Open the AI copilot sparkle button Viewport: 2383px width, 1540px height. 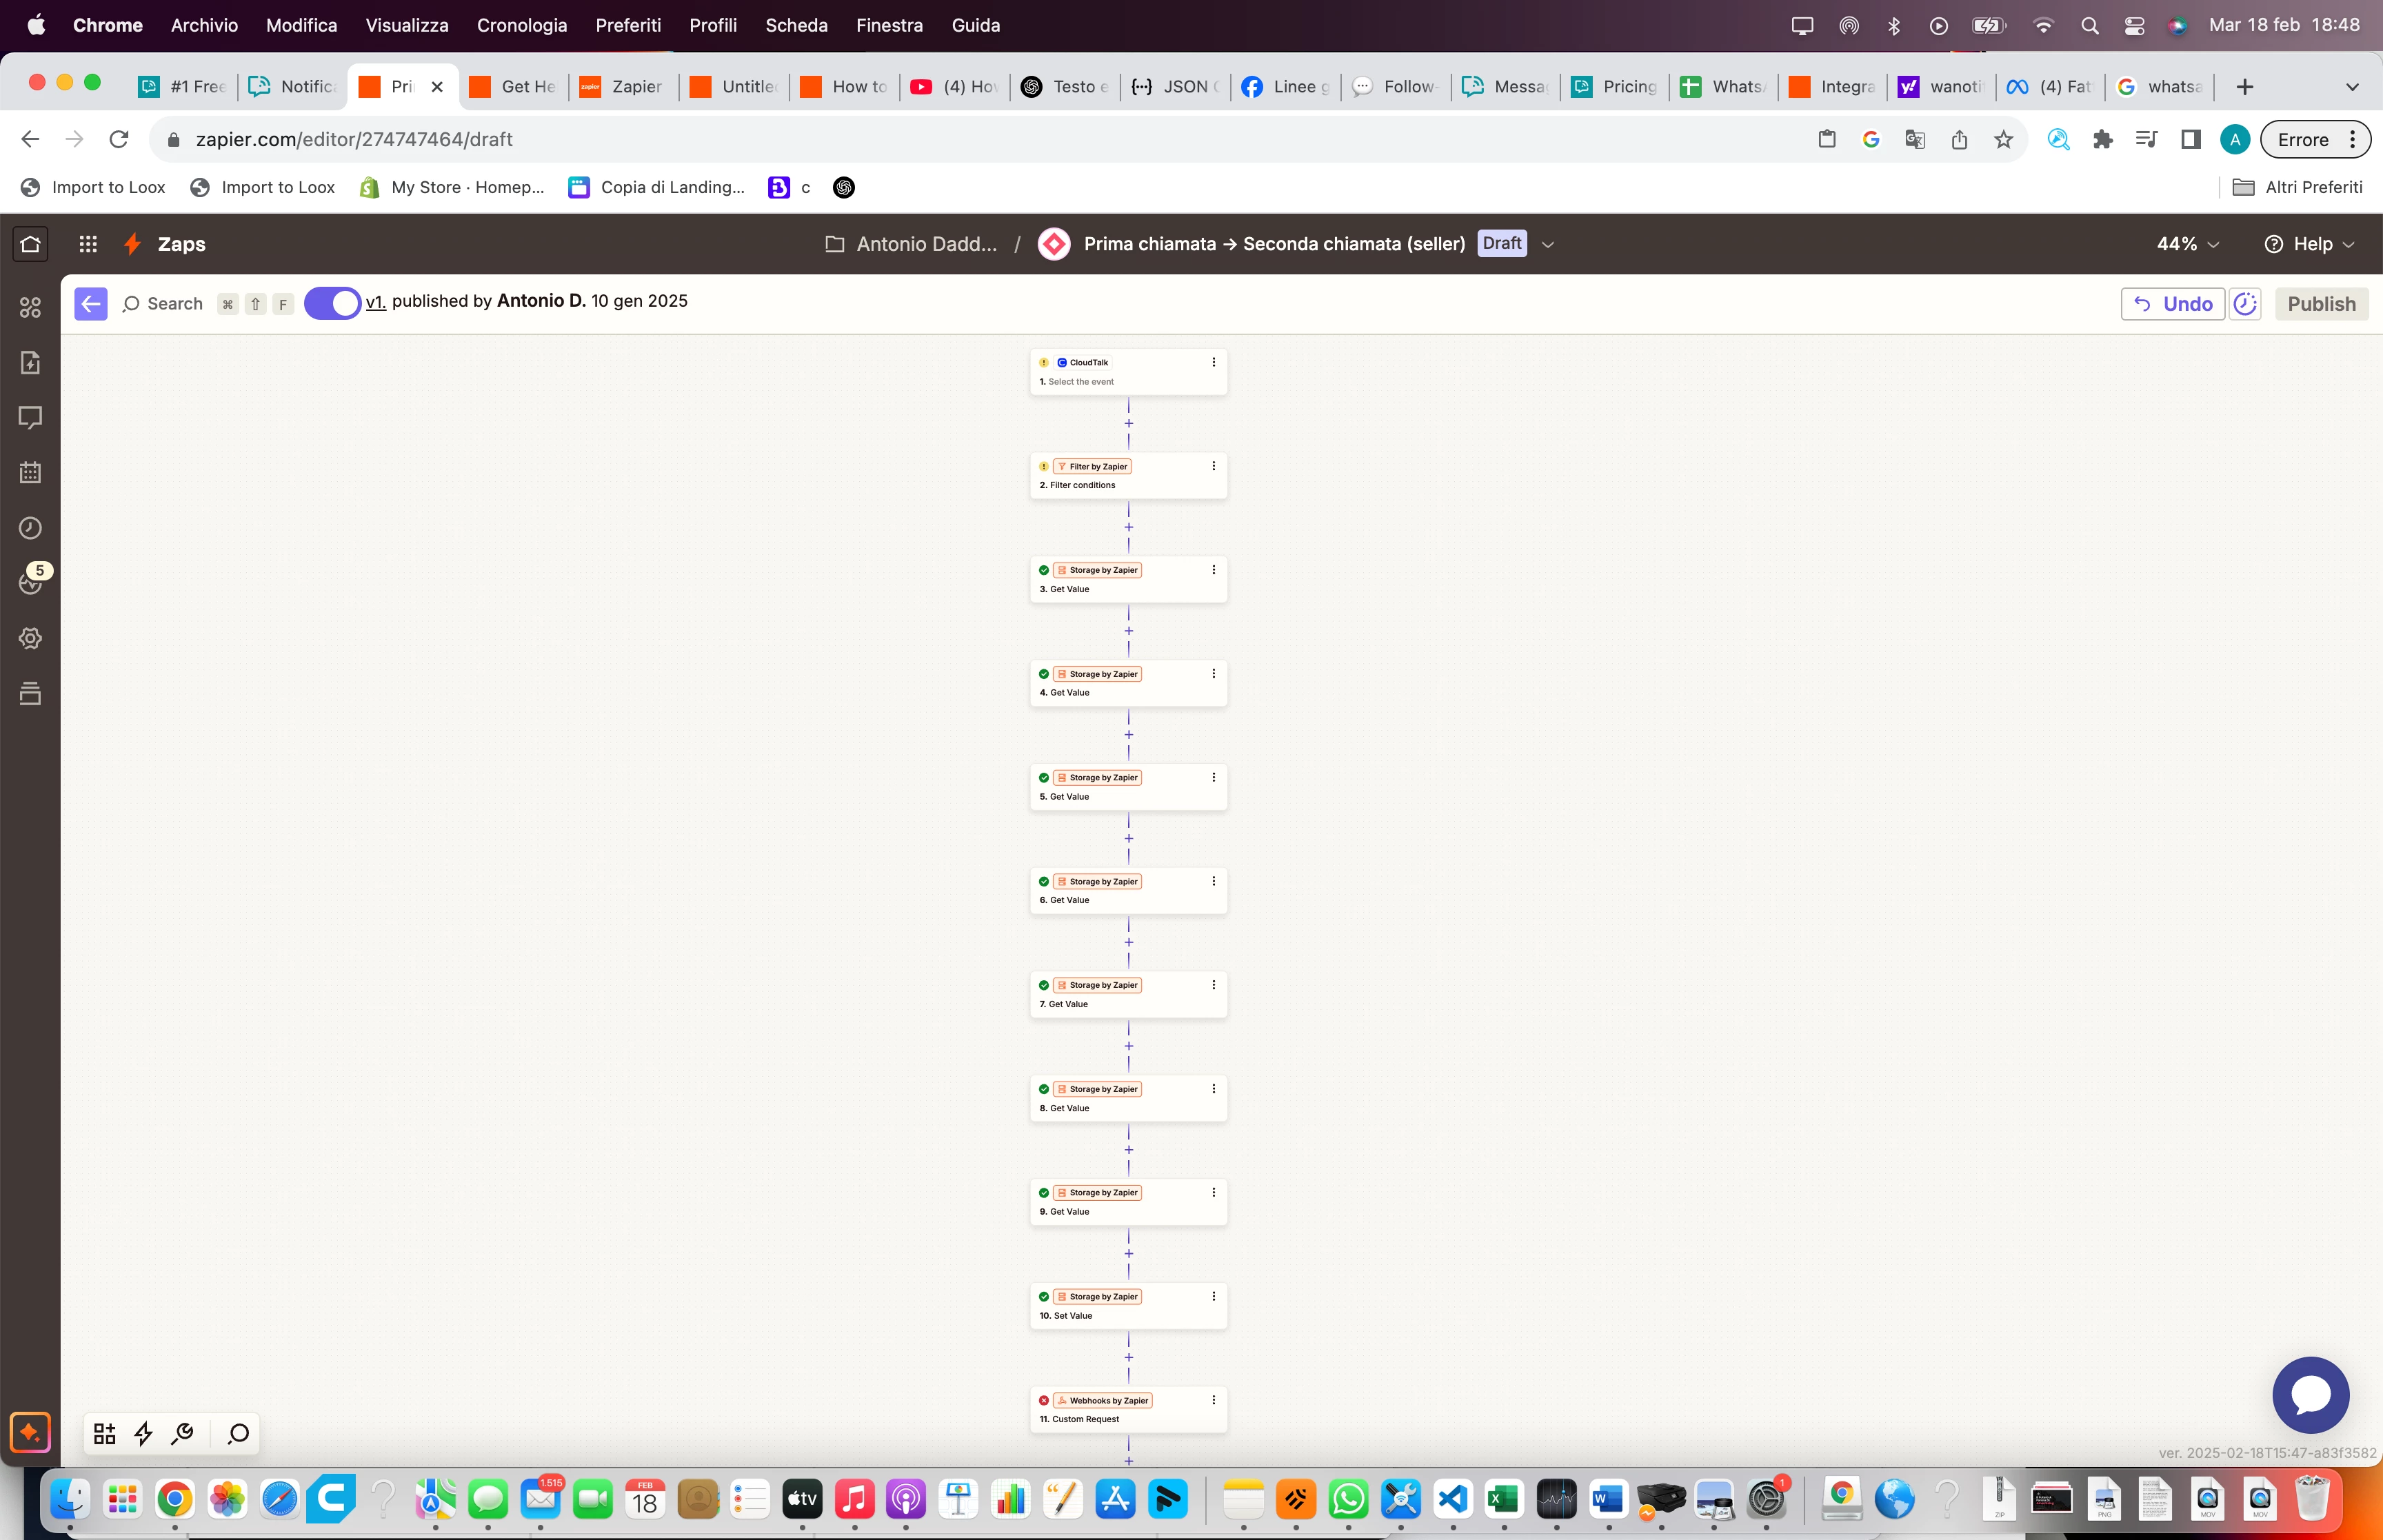click(x=30, y=1432)
